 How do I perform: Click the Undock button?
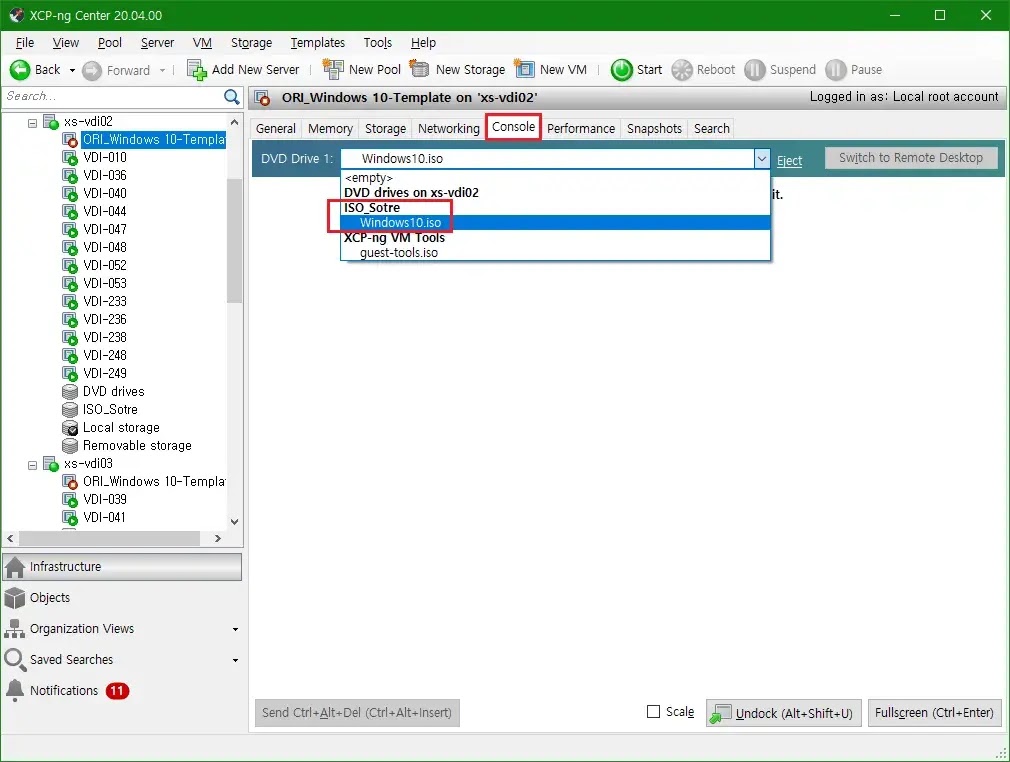783,712
